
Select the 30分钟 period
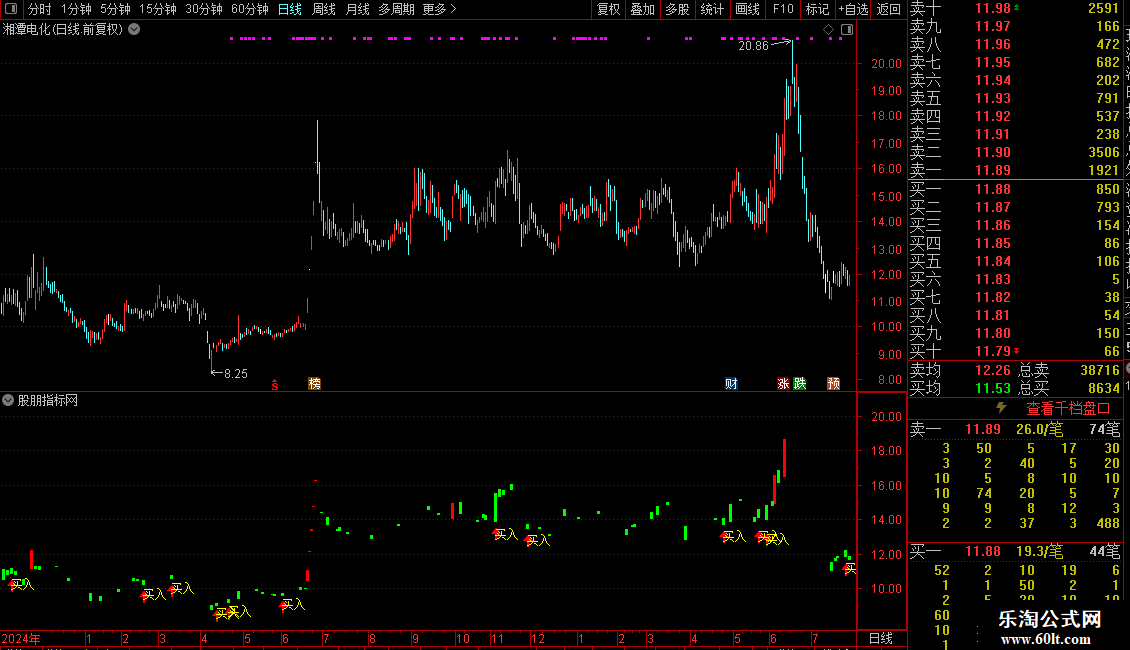tap(204, 9)
